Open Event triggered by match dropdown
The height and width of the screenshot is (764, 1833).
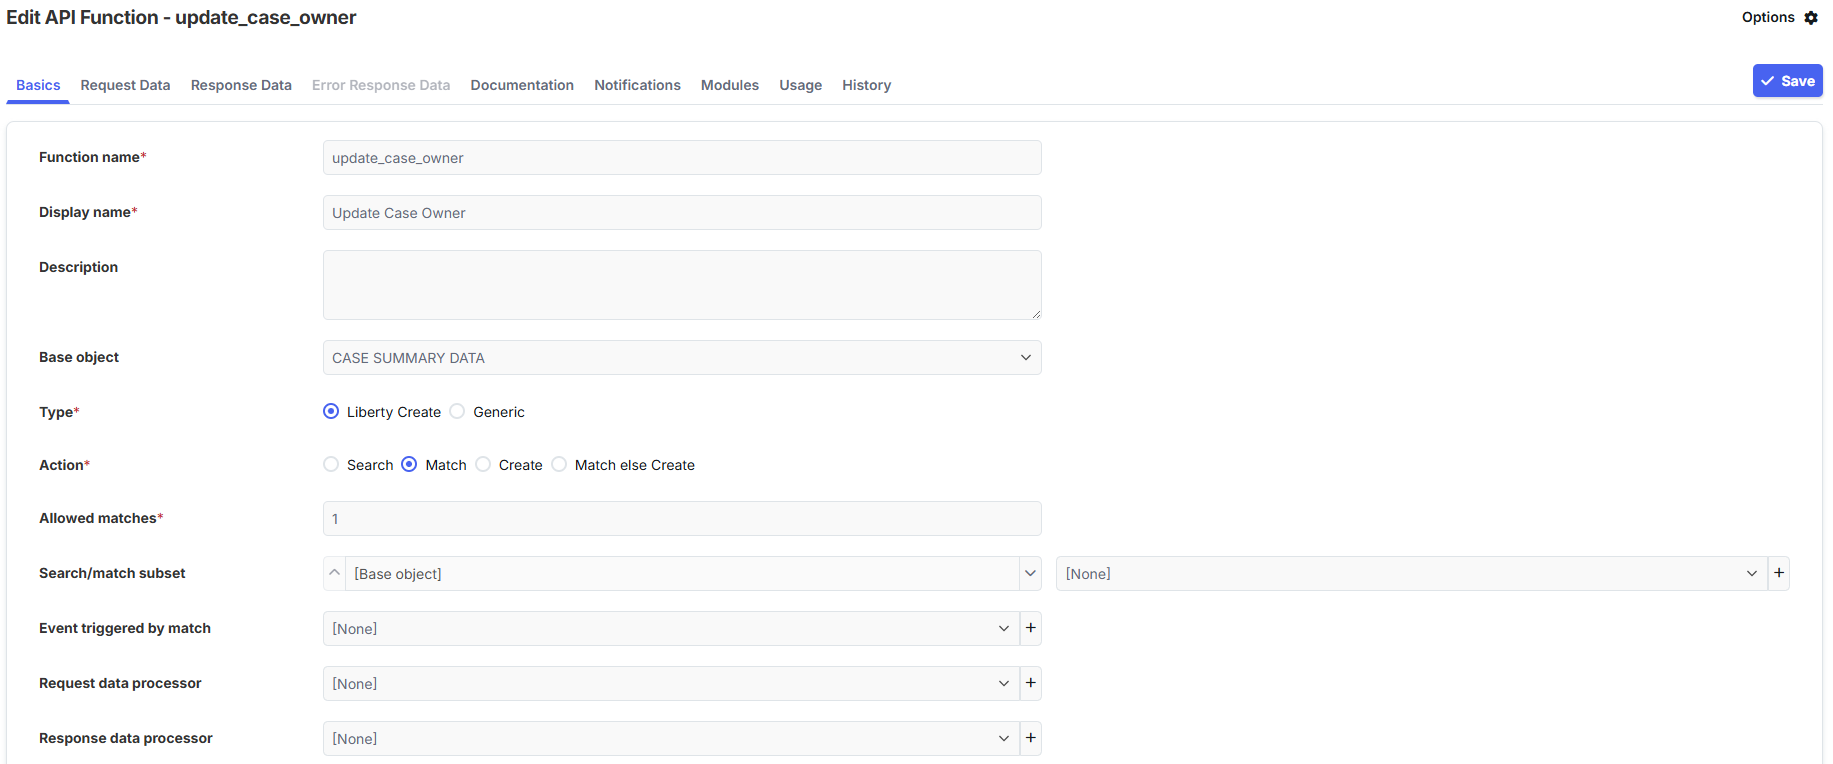tap(671, 628)
